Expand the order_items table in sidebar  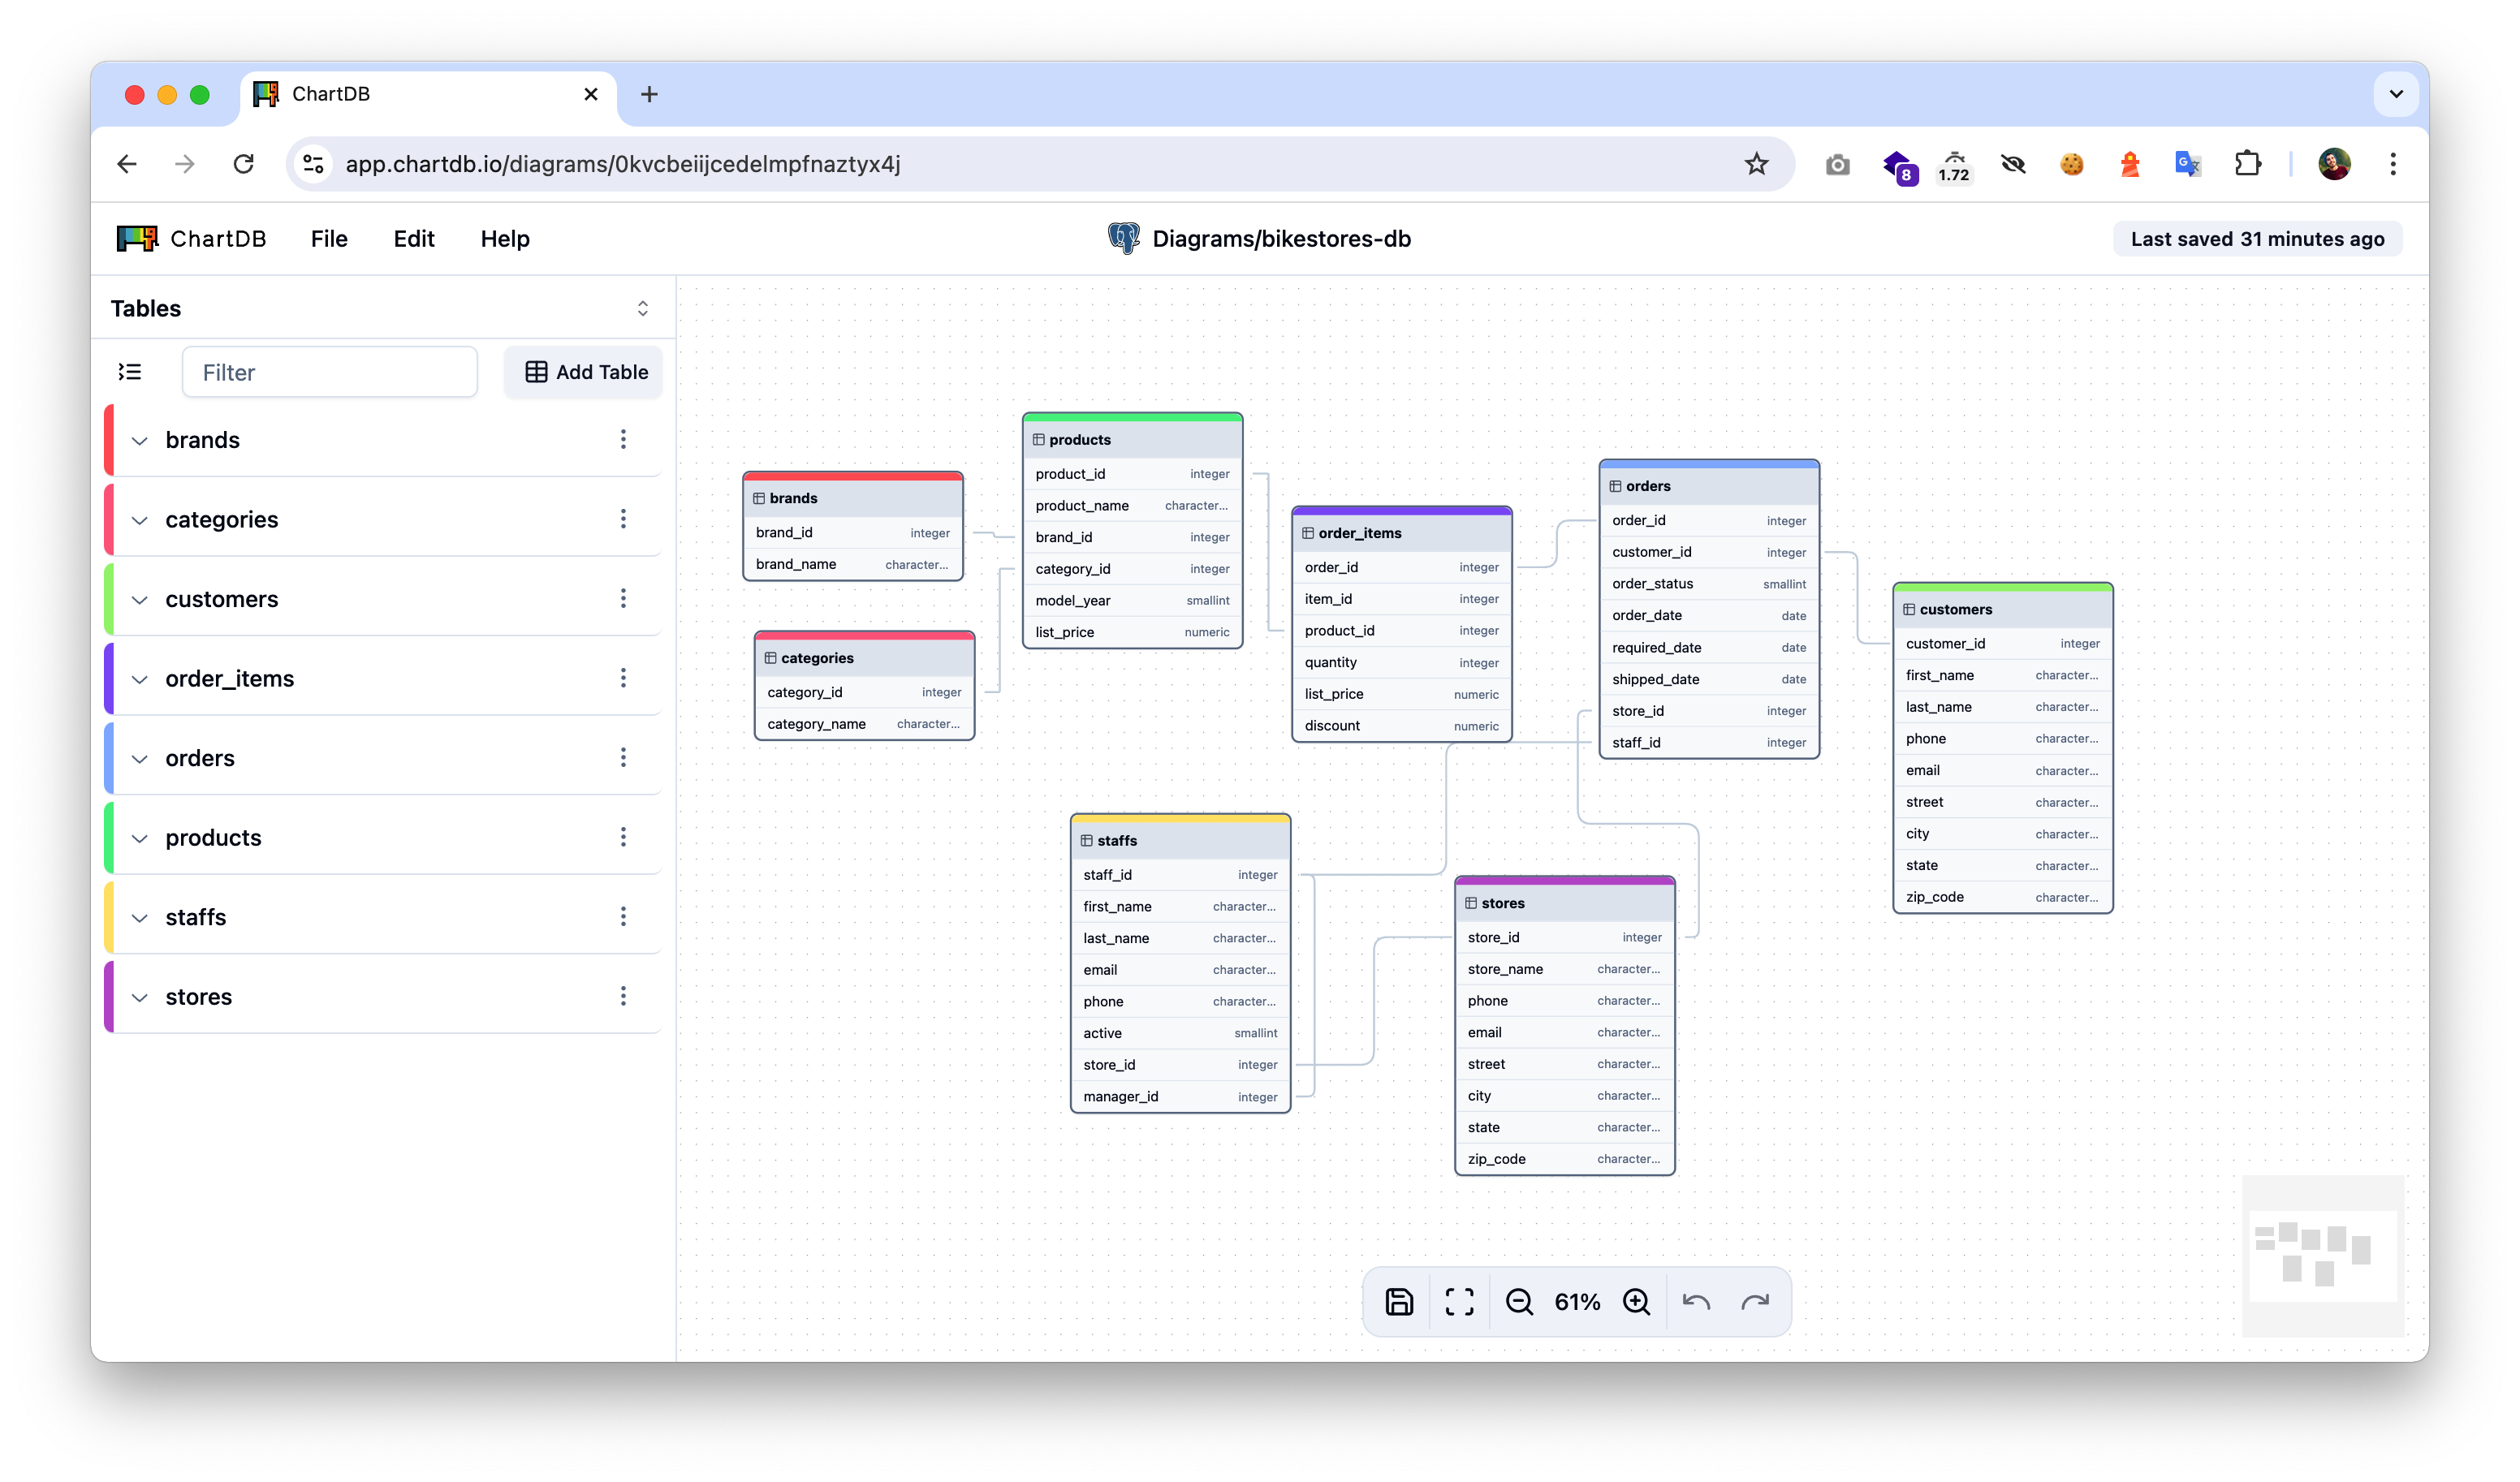[x=140, y=679]
